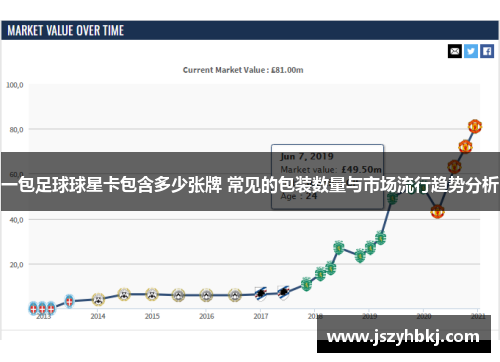The height and width of the screenshot is (362, 500).
Task: Select the raised red-cross club marker in mid-2013
Action: coord(69,301)
